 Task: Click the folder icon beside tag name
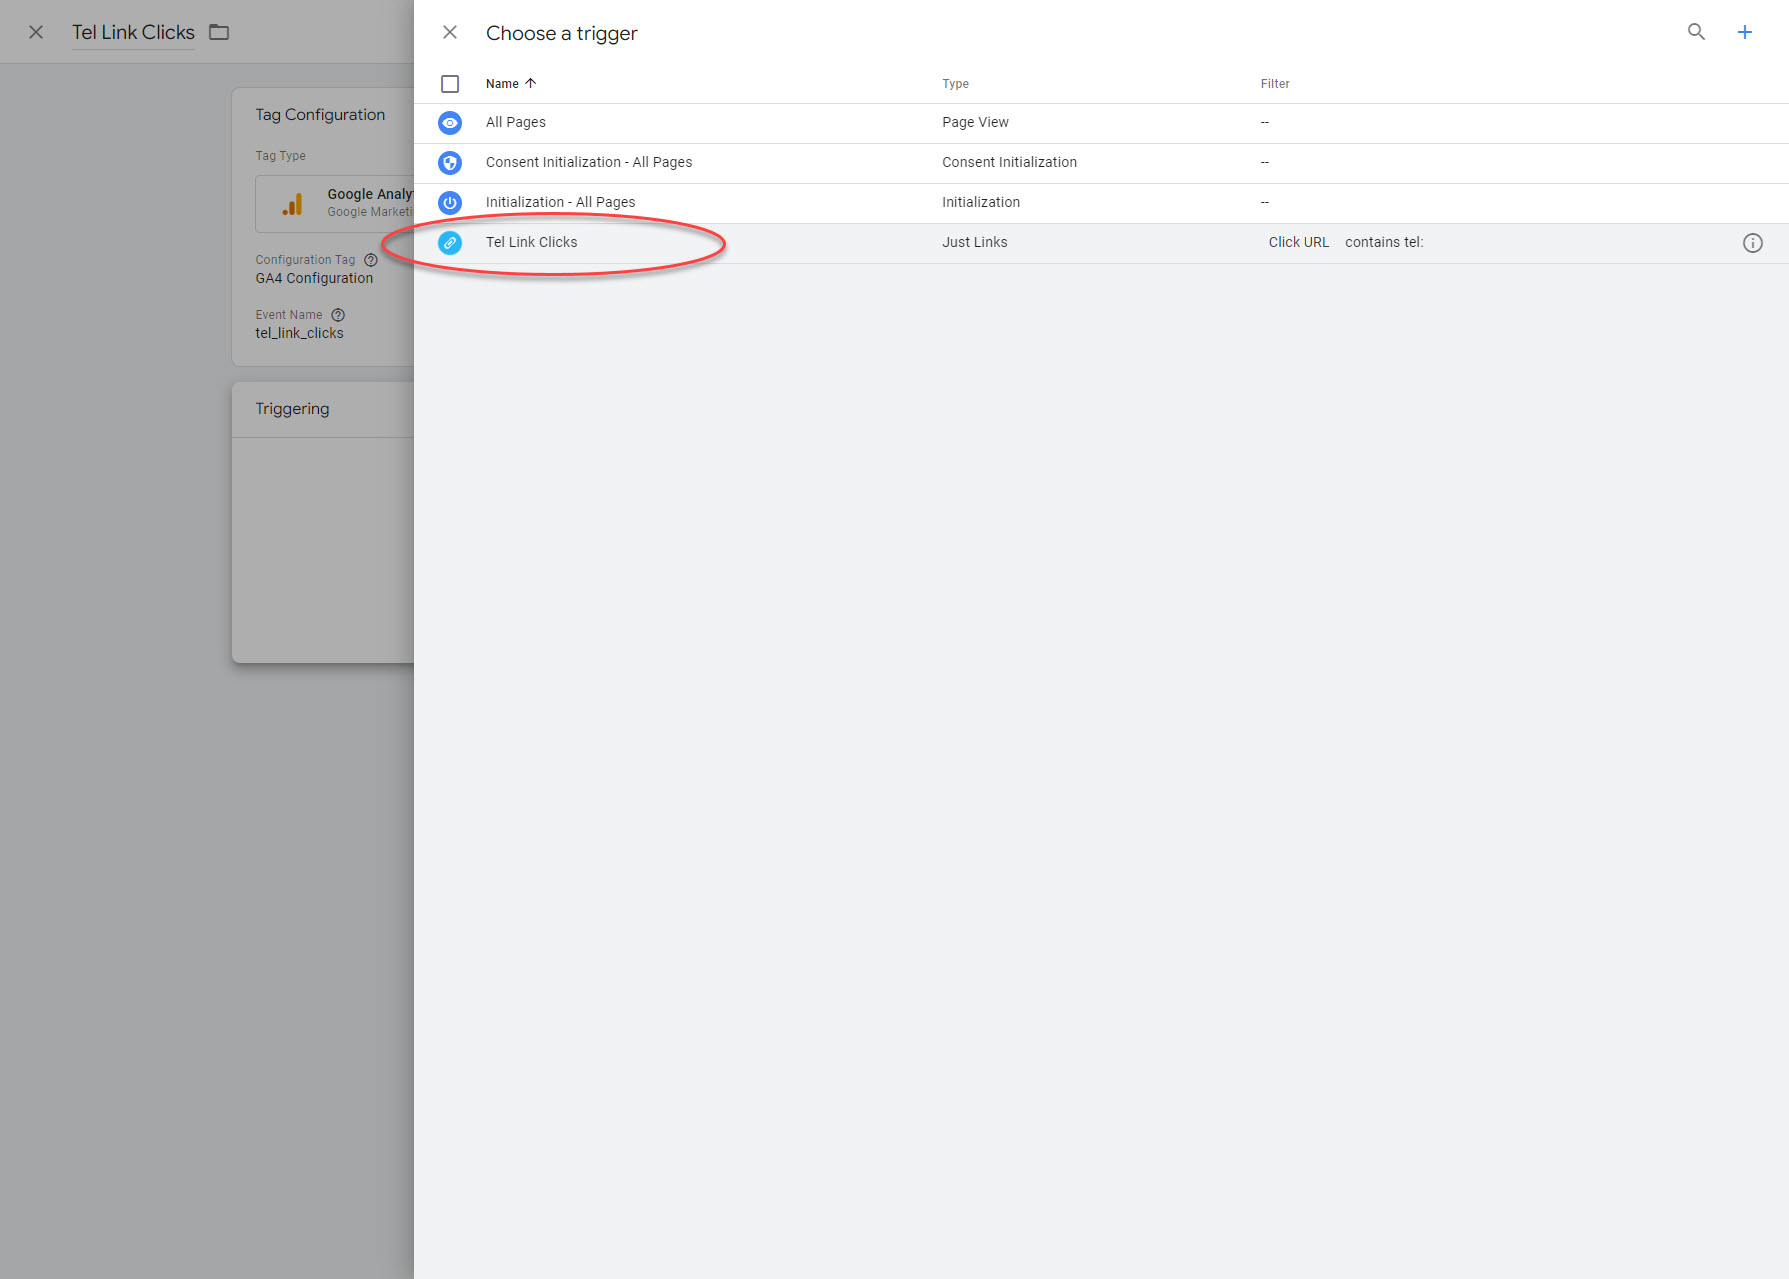[x=219, y=32]
